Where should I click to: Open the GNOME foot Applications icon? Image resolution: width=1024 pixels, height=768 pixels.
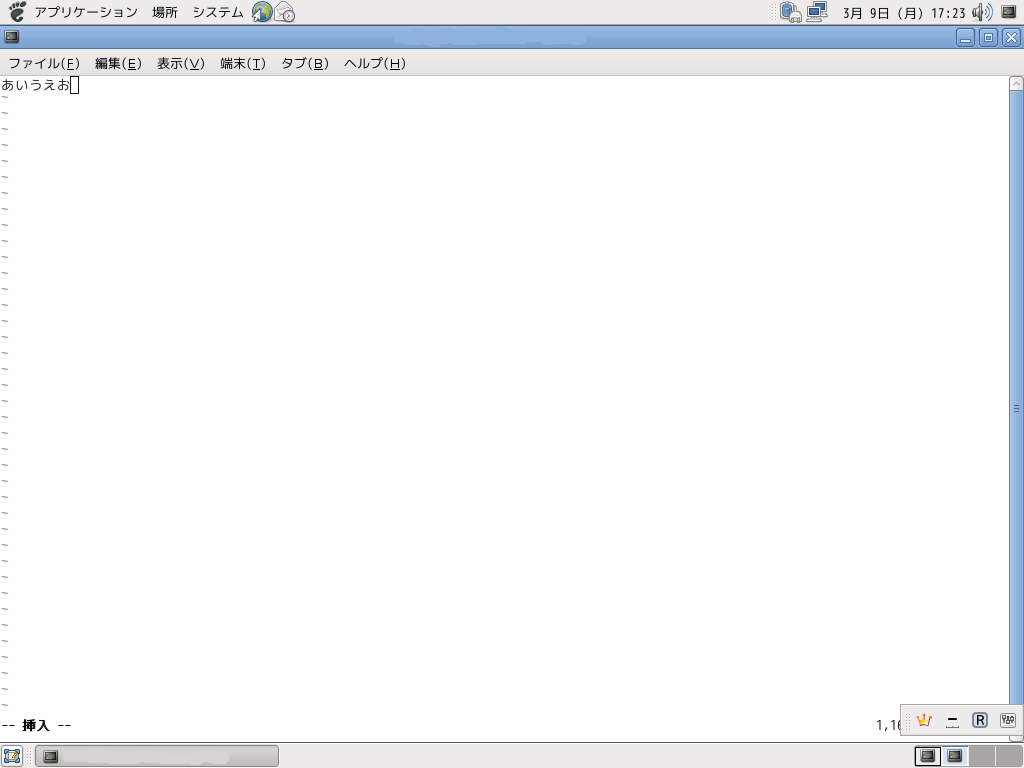[17, 12]
